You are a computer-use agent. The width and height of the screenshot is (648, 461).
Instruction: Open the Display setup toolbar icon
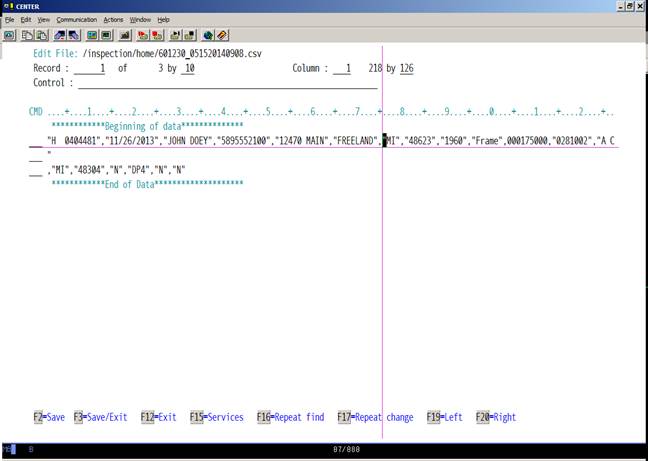tap(92, 36)
